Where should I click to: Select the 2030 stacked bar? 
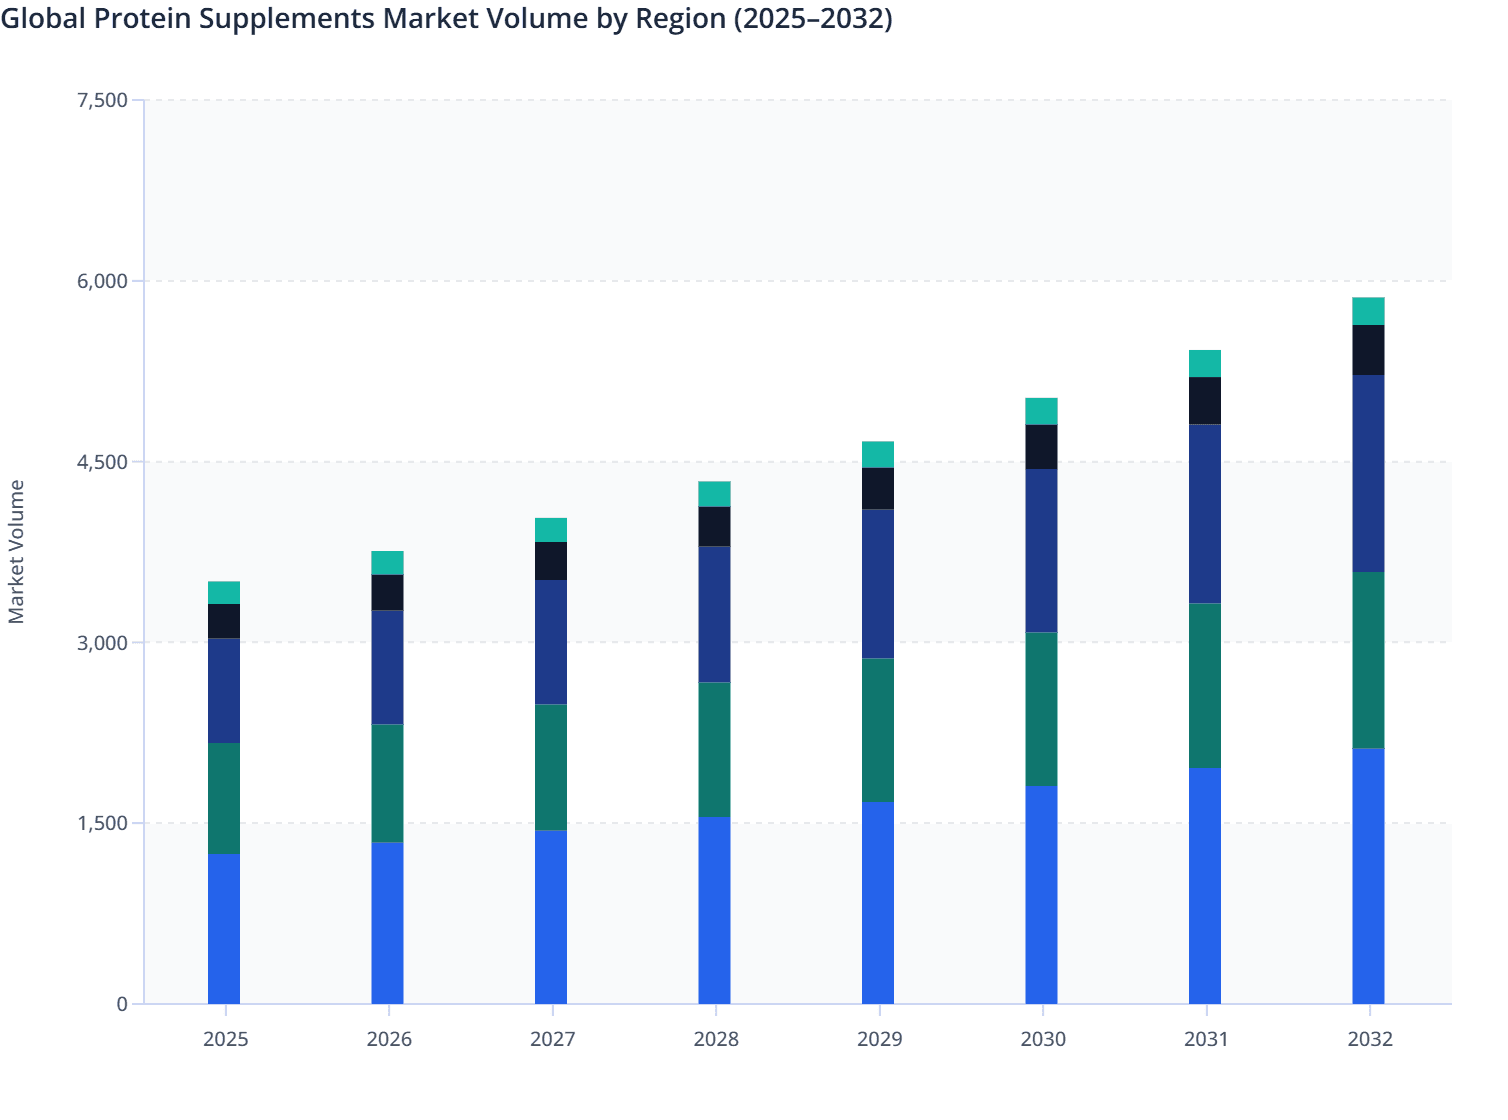click(x=1043, y=700)
